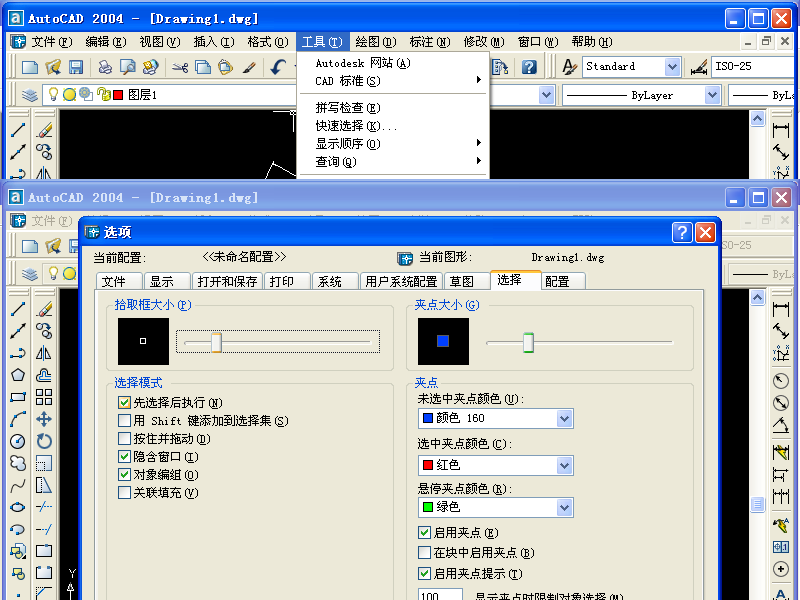Select the Rotate modify tool
800x600 pixels.
tap(44, 441)
